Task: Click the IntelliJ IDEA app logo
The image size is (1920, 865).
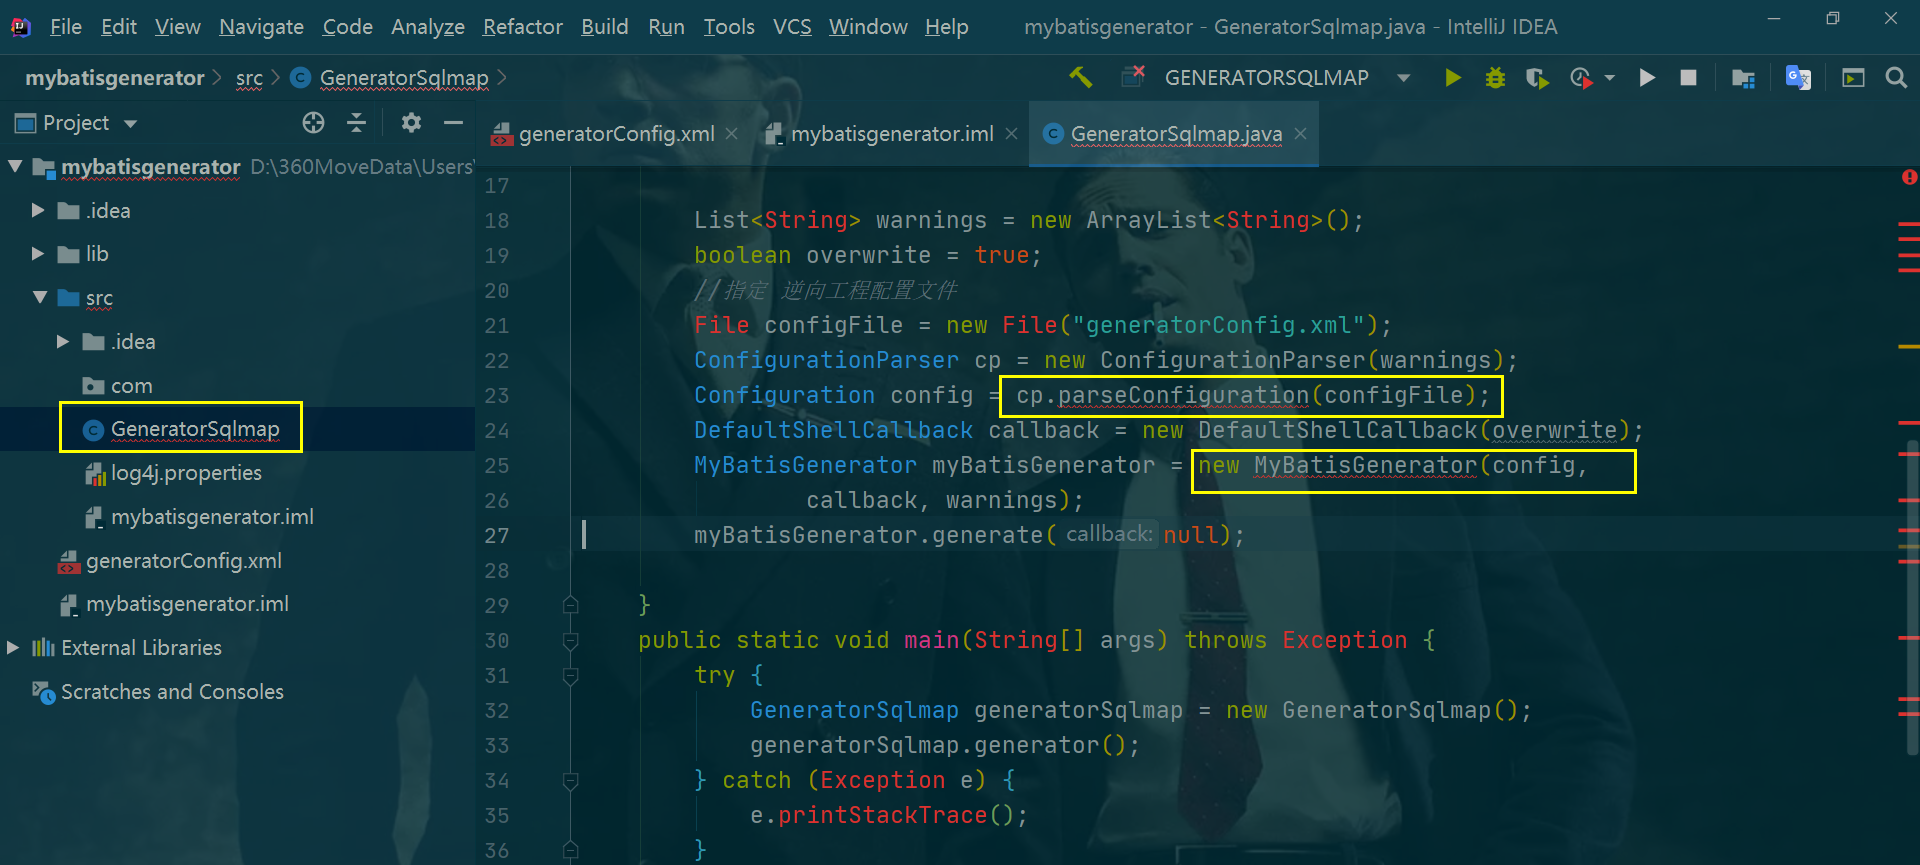Action: click(20, 26)
